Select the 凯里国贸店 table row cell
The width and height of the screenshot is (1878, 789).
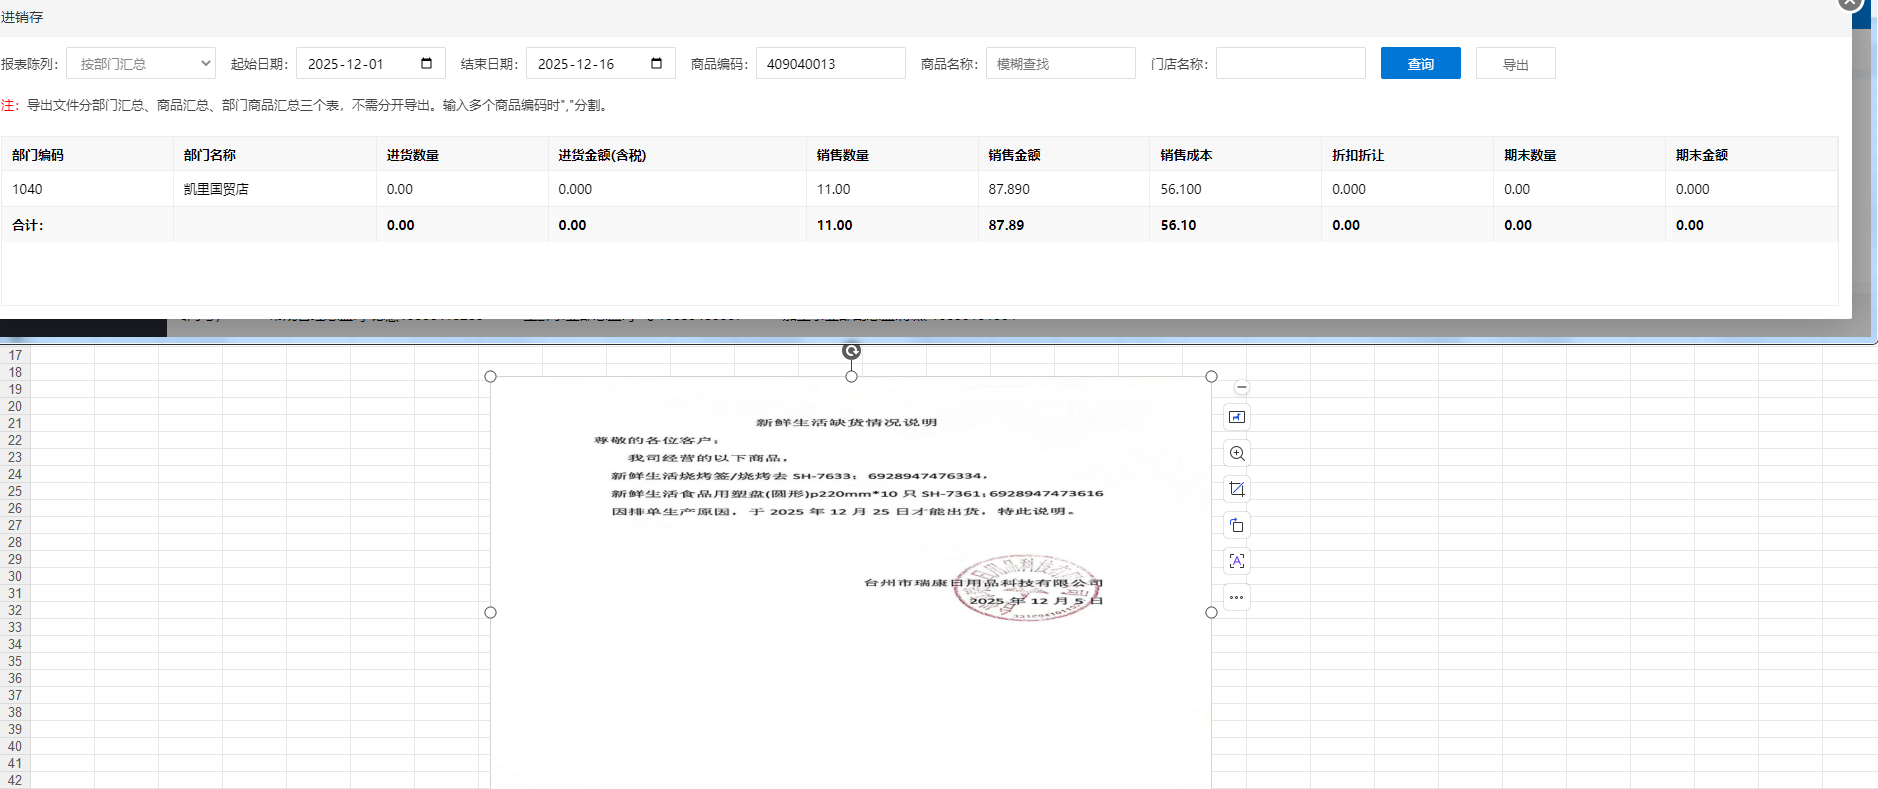point(216,189)
